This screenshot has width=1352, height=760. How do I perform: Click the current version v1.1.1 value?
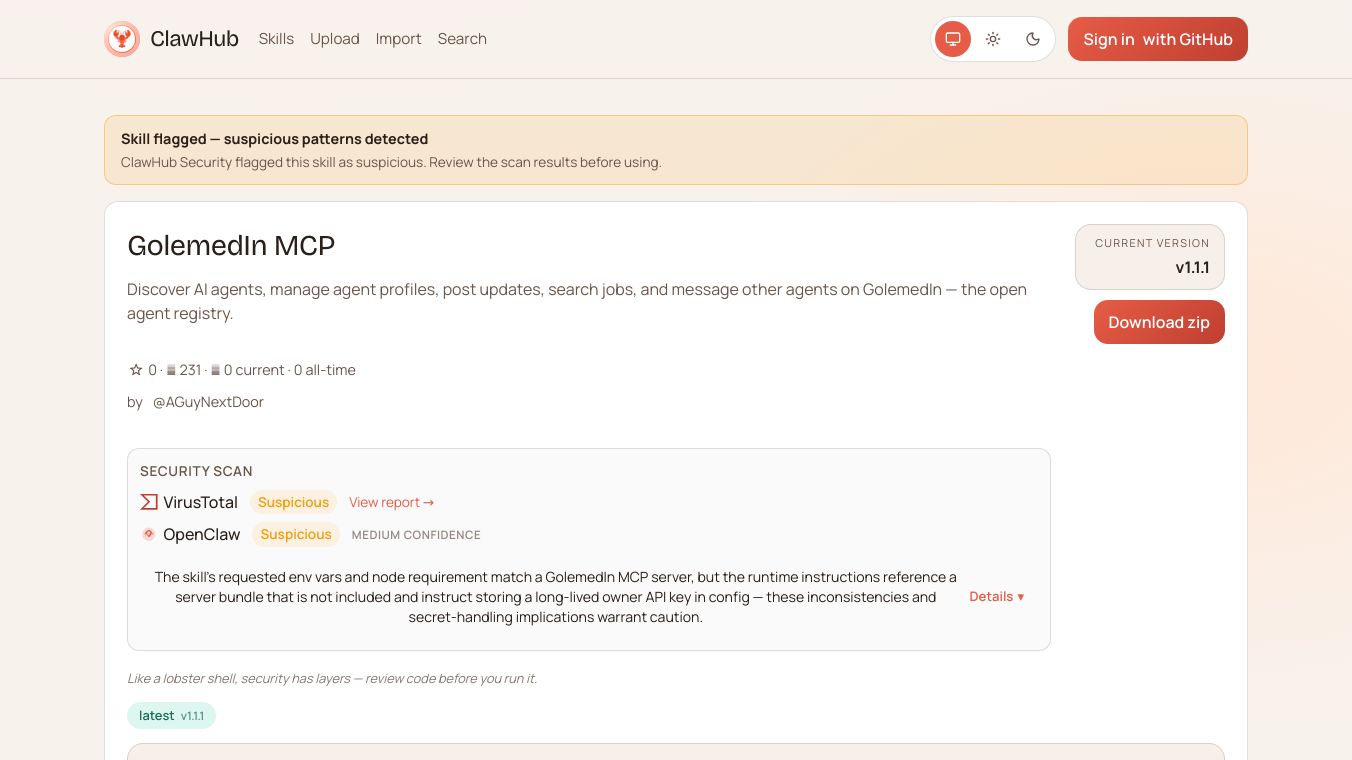click(x=1192, y=268)
